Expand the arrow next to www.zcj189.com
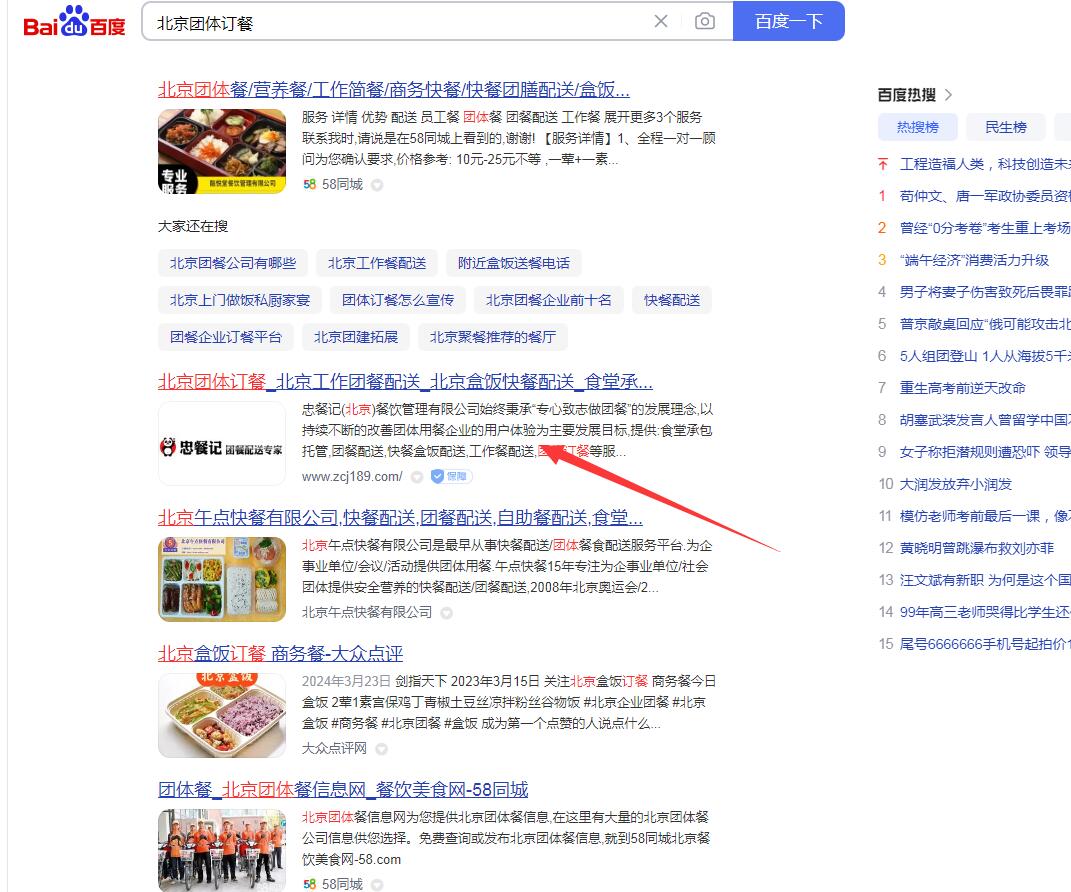The image size is (1071, 892). [x=417, y=476]
